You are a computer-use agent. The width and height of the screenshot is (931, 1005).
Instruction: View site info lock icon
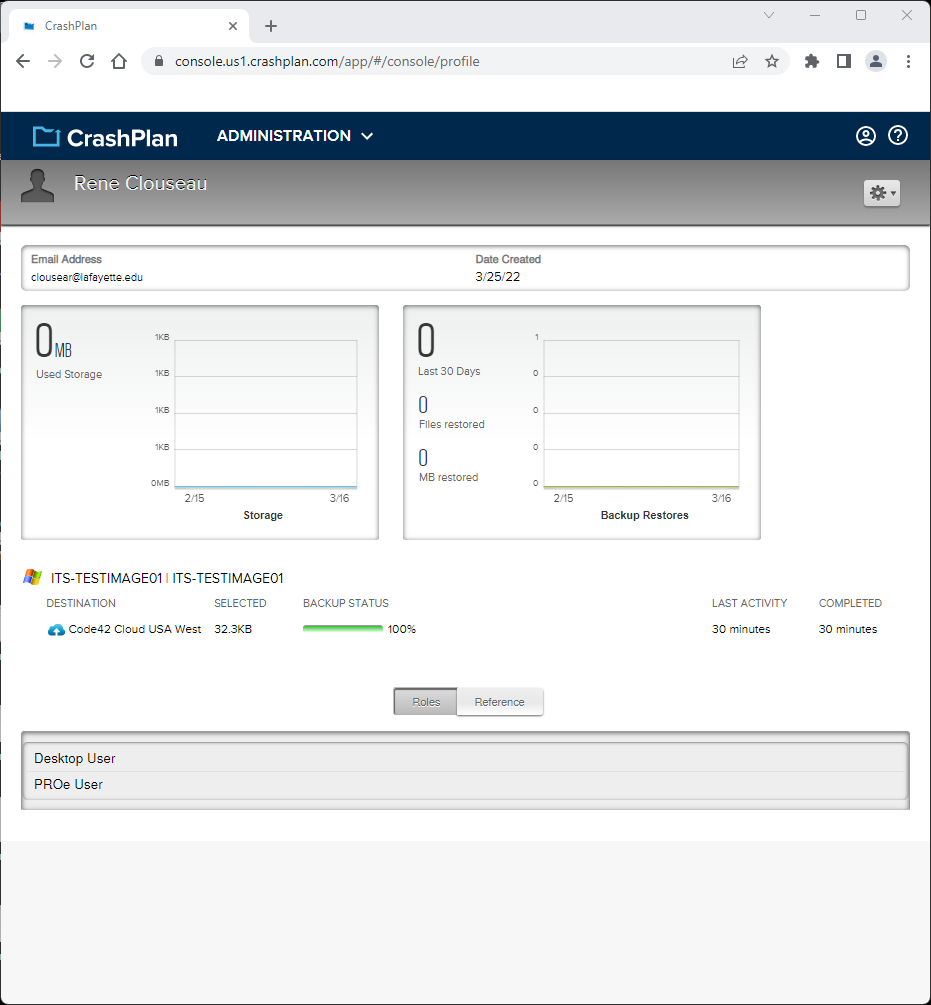click(x=160, y=62)
